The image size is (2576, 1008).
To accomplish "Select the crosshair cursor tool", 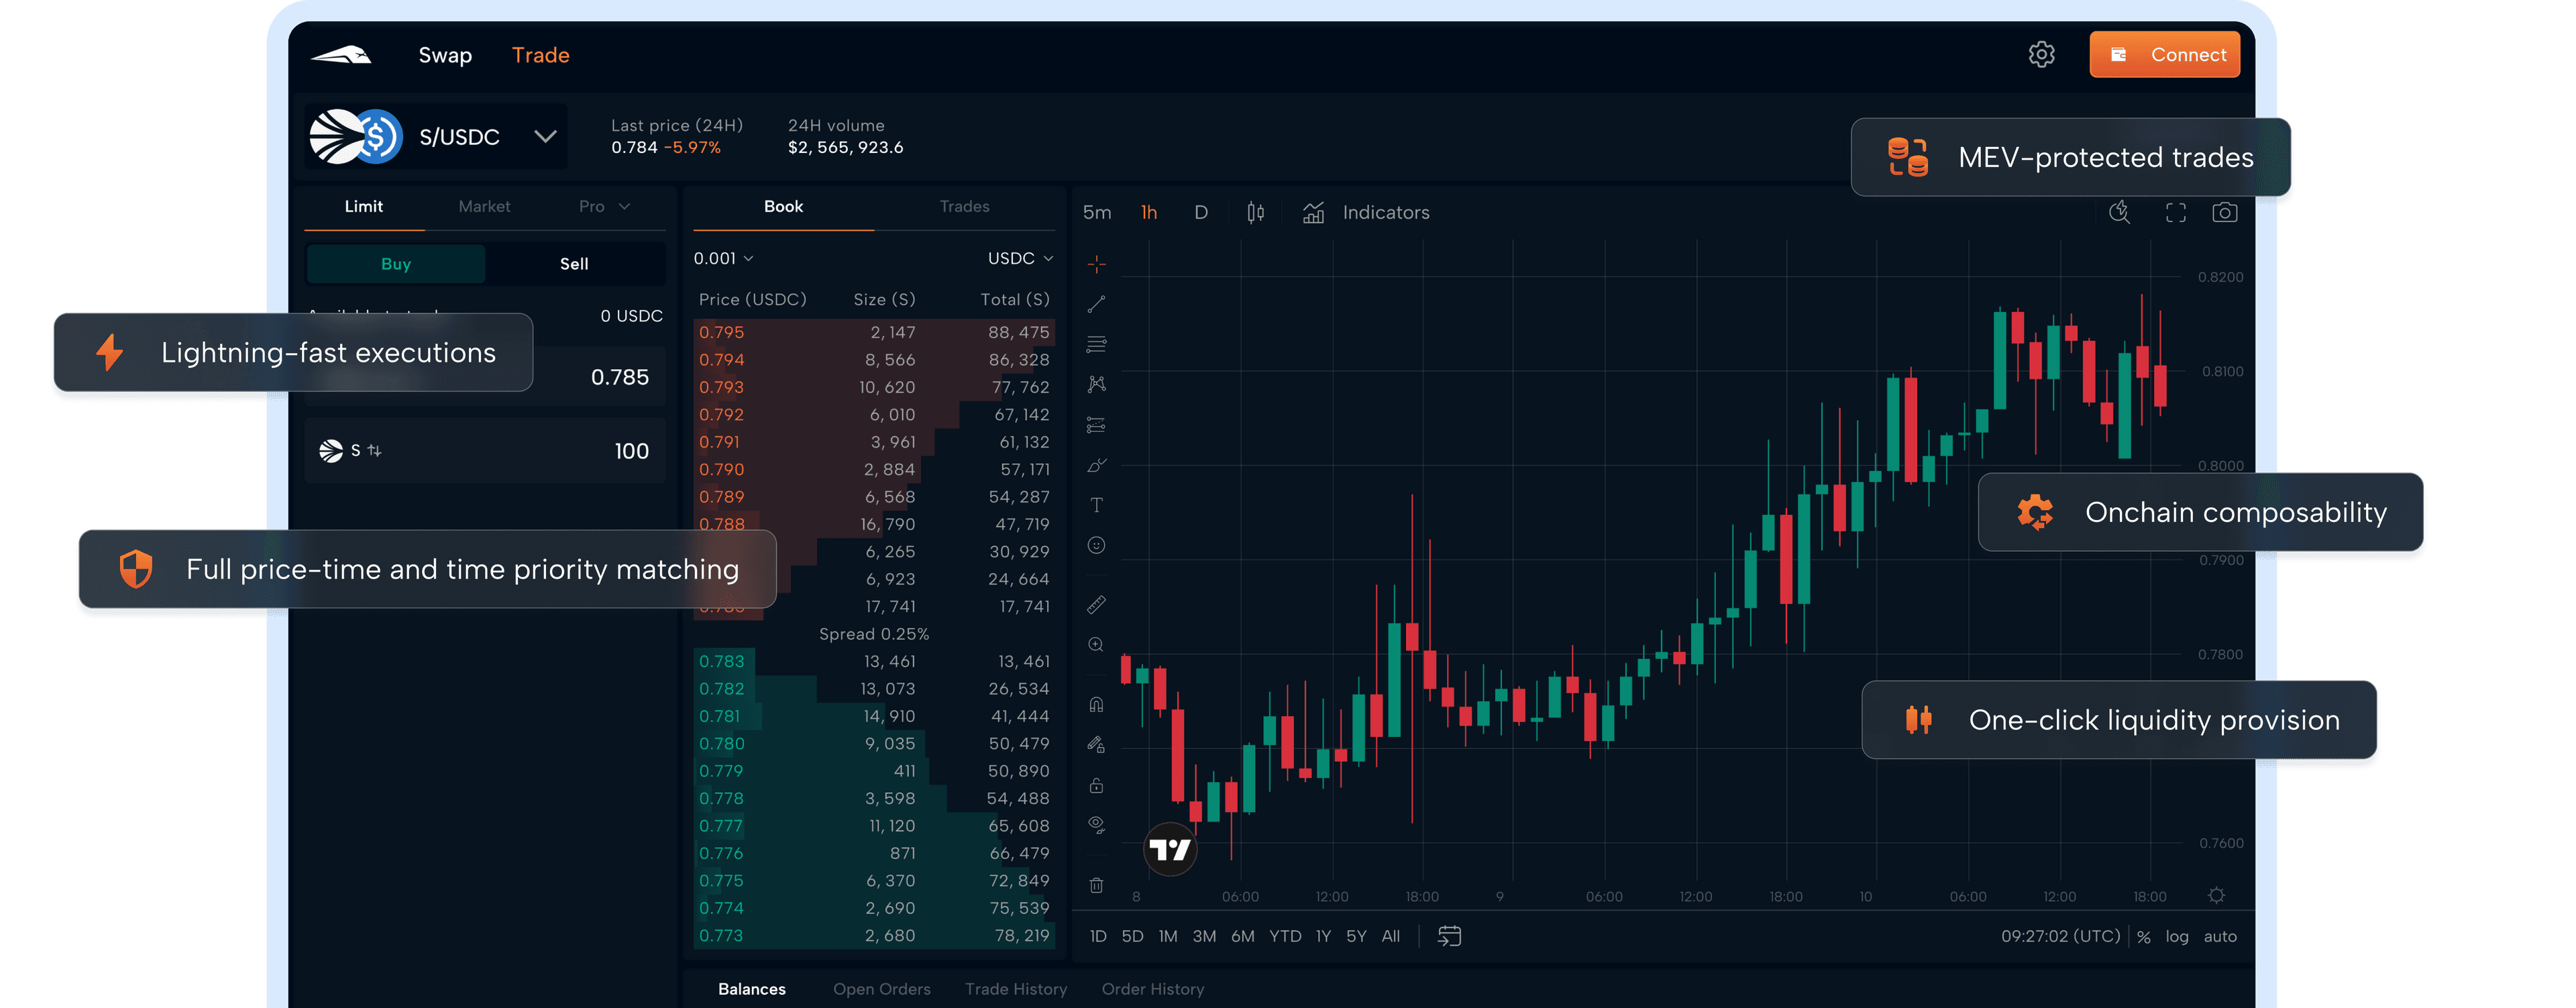I will click(x=1096, y=264).
